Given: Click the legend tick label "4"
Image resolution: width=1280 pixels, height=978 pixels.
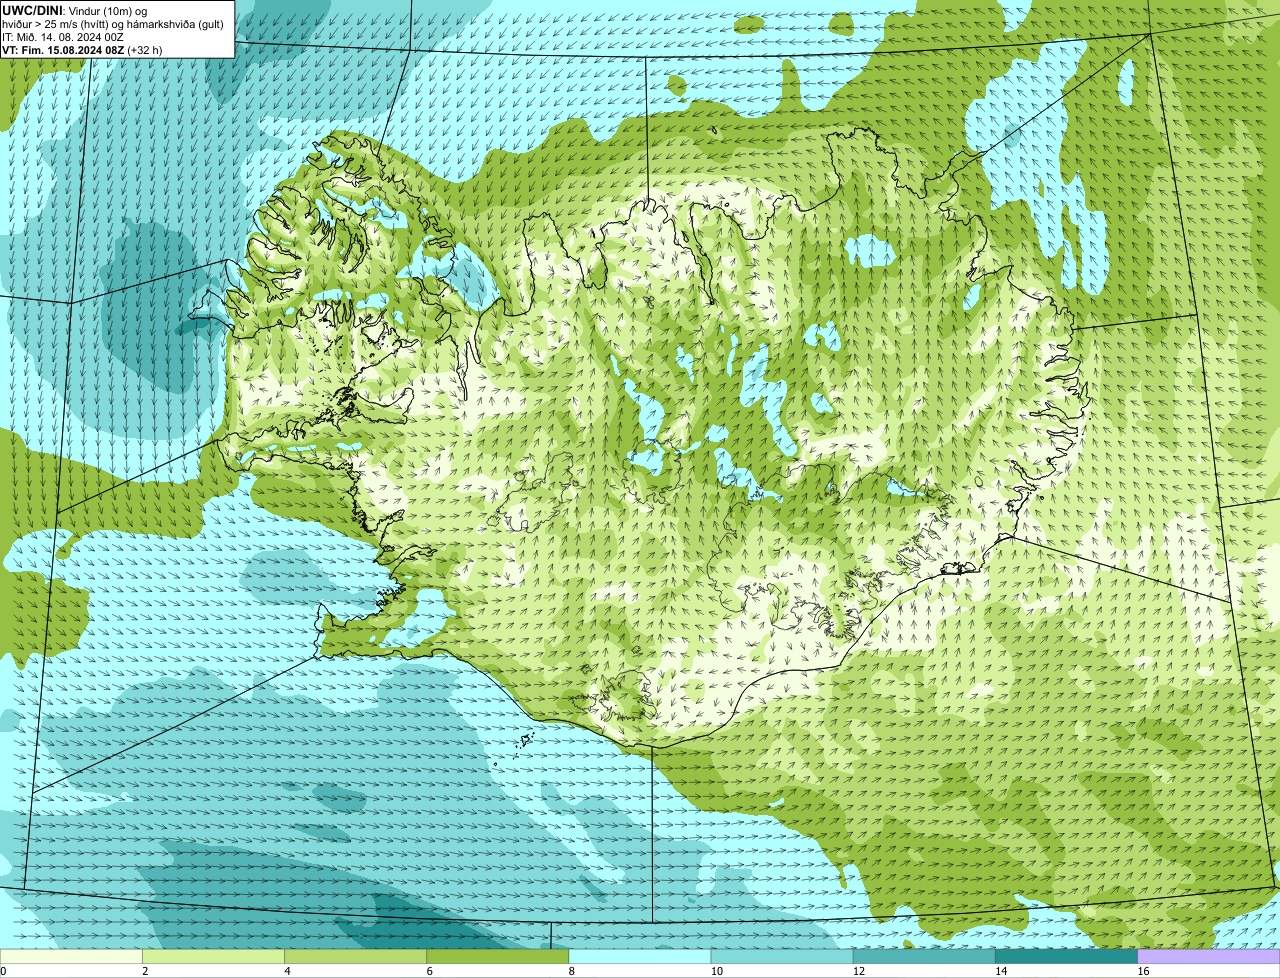Looking at the screenshot, I should point(287,971).
